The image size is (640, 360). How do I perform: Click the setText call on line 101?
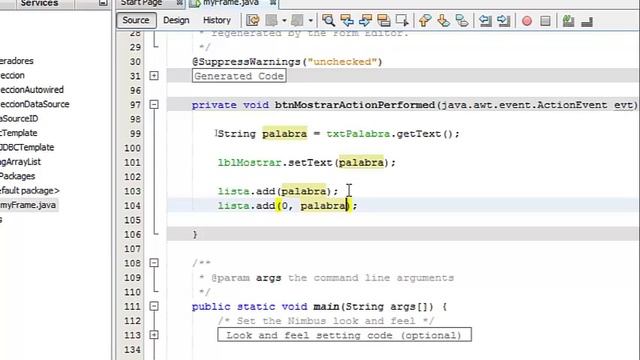tap(311, 162)
